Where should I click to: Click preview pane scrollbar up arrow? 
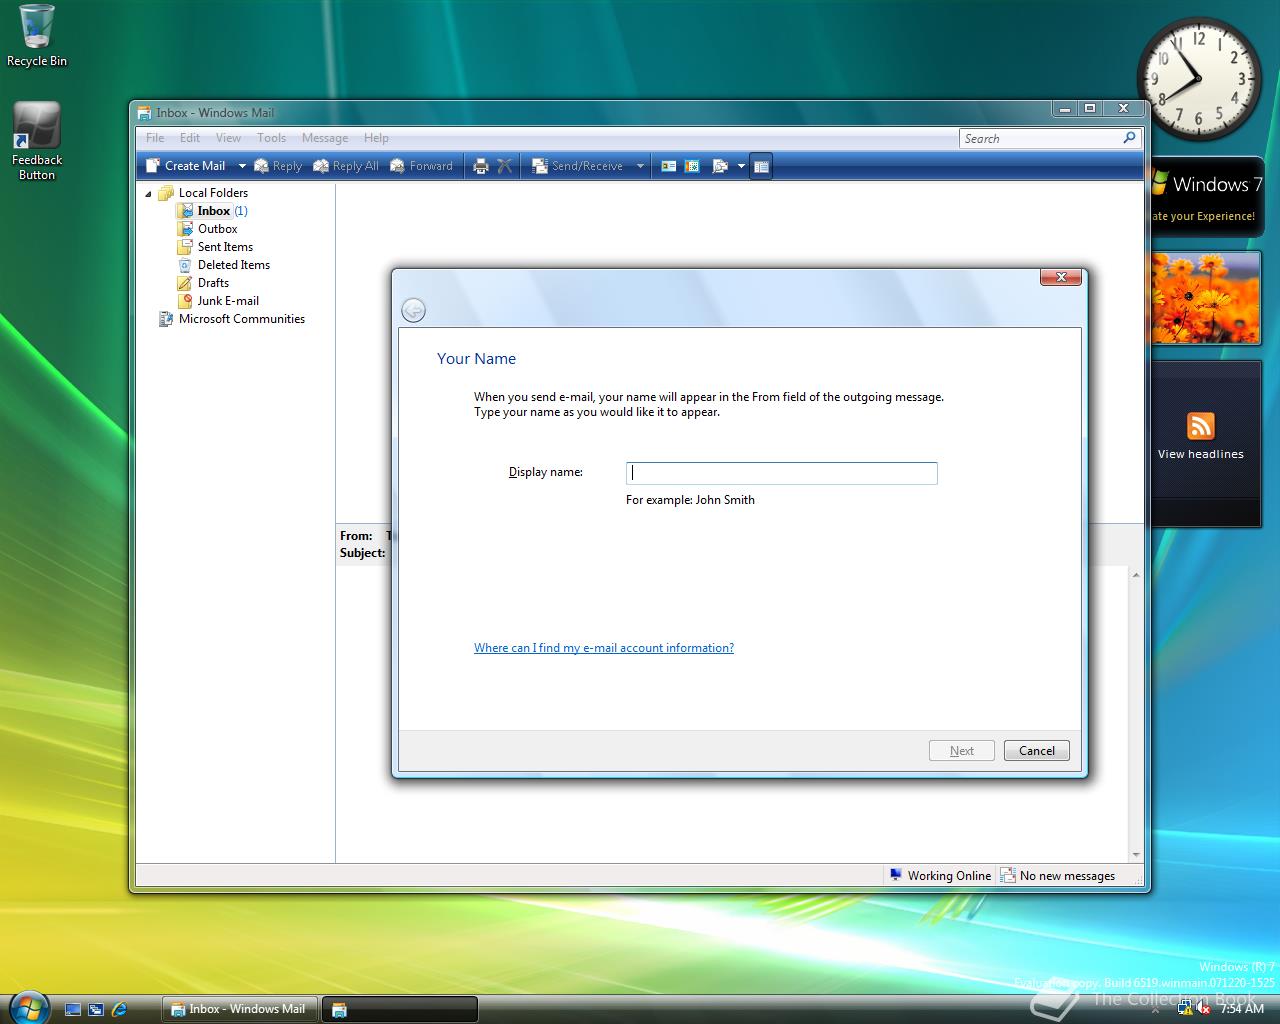pyautogui.click(x=1136, y=575)
